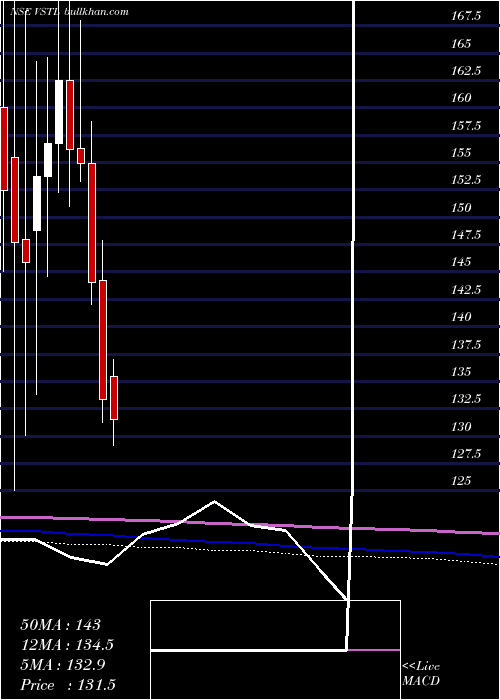Click the 127.5 price axis label
Viewport: 500px width, 700px height.
[466, 454]
